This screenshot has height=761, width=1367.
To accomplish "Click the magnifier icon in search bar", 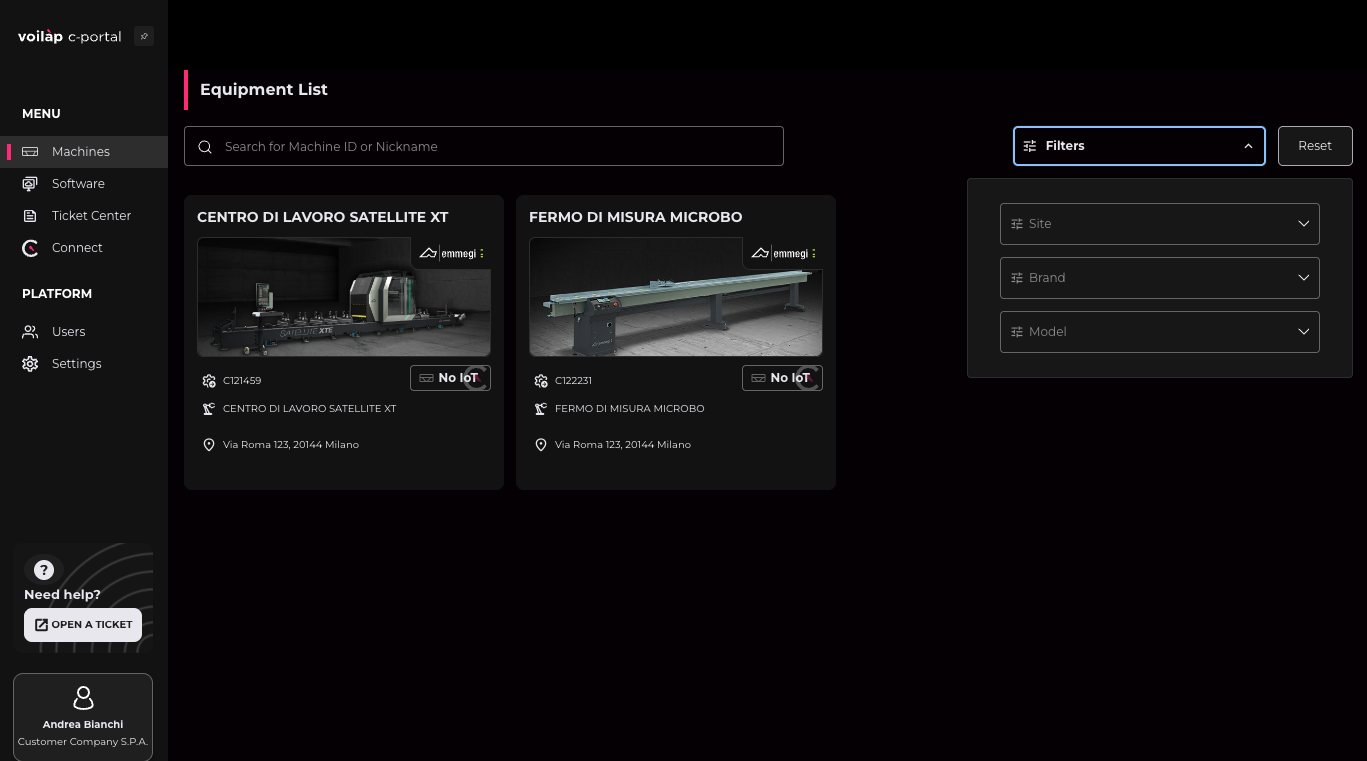I will coord(205,147).
